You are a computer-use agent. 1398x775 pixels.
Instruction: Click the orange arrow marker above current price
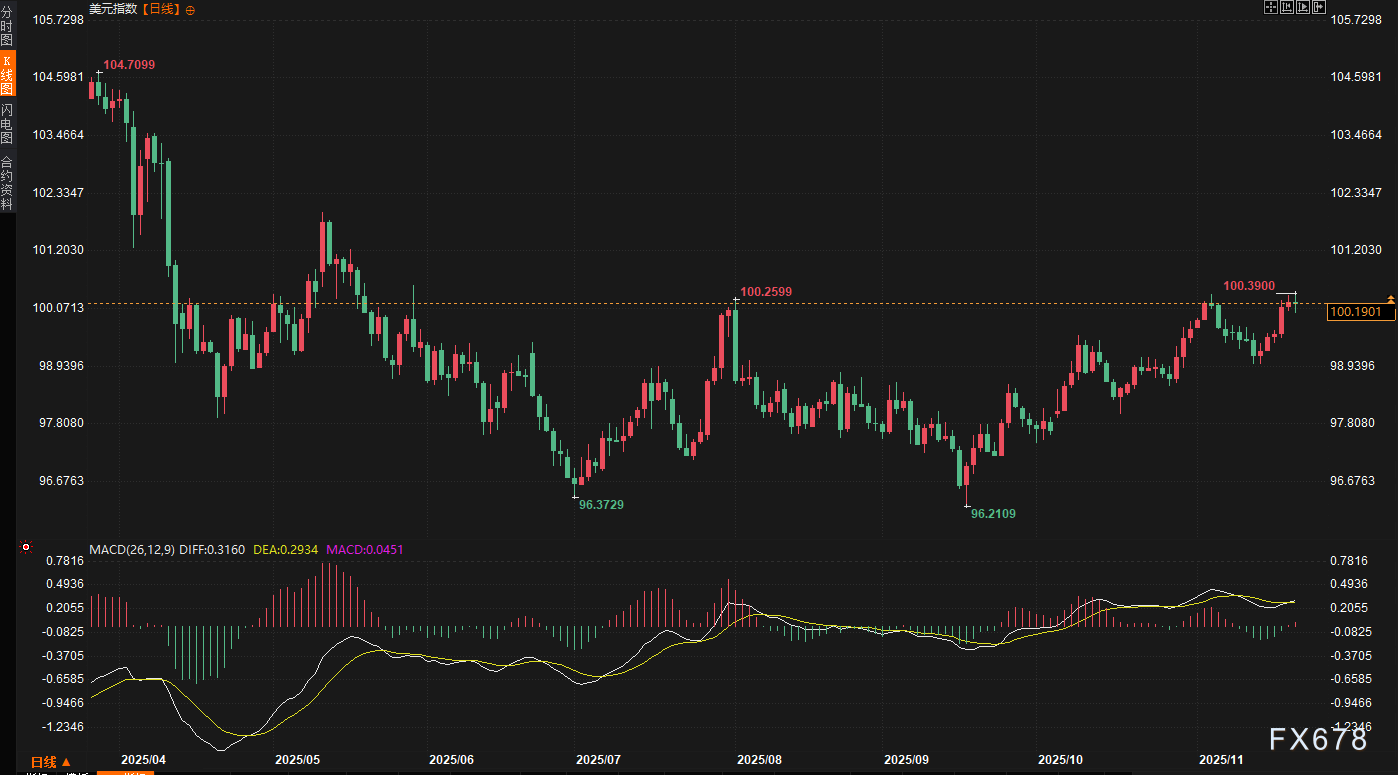click(1390, 298)
